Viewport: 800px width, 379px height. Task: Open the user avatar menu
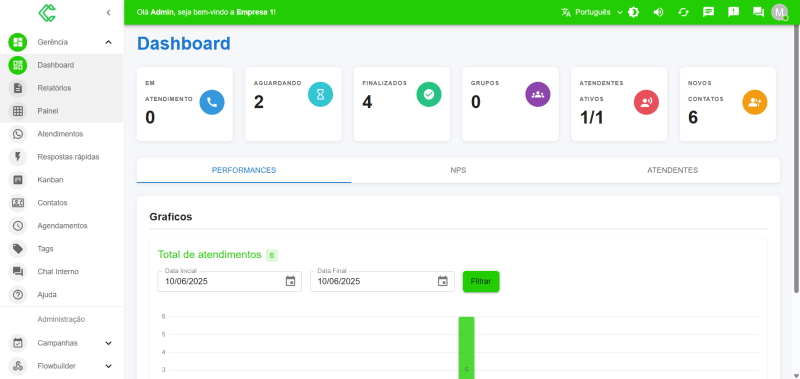click(x=780, y=12)
